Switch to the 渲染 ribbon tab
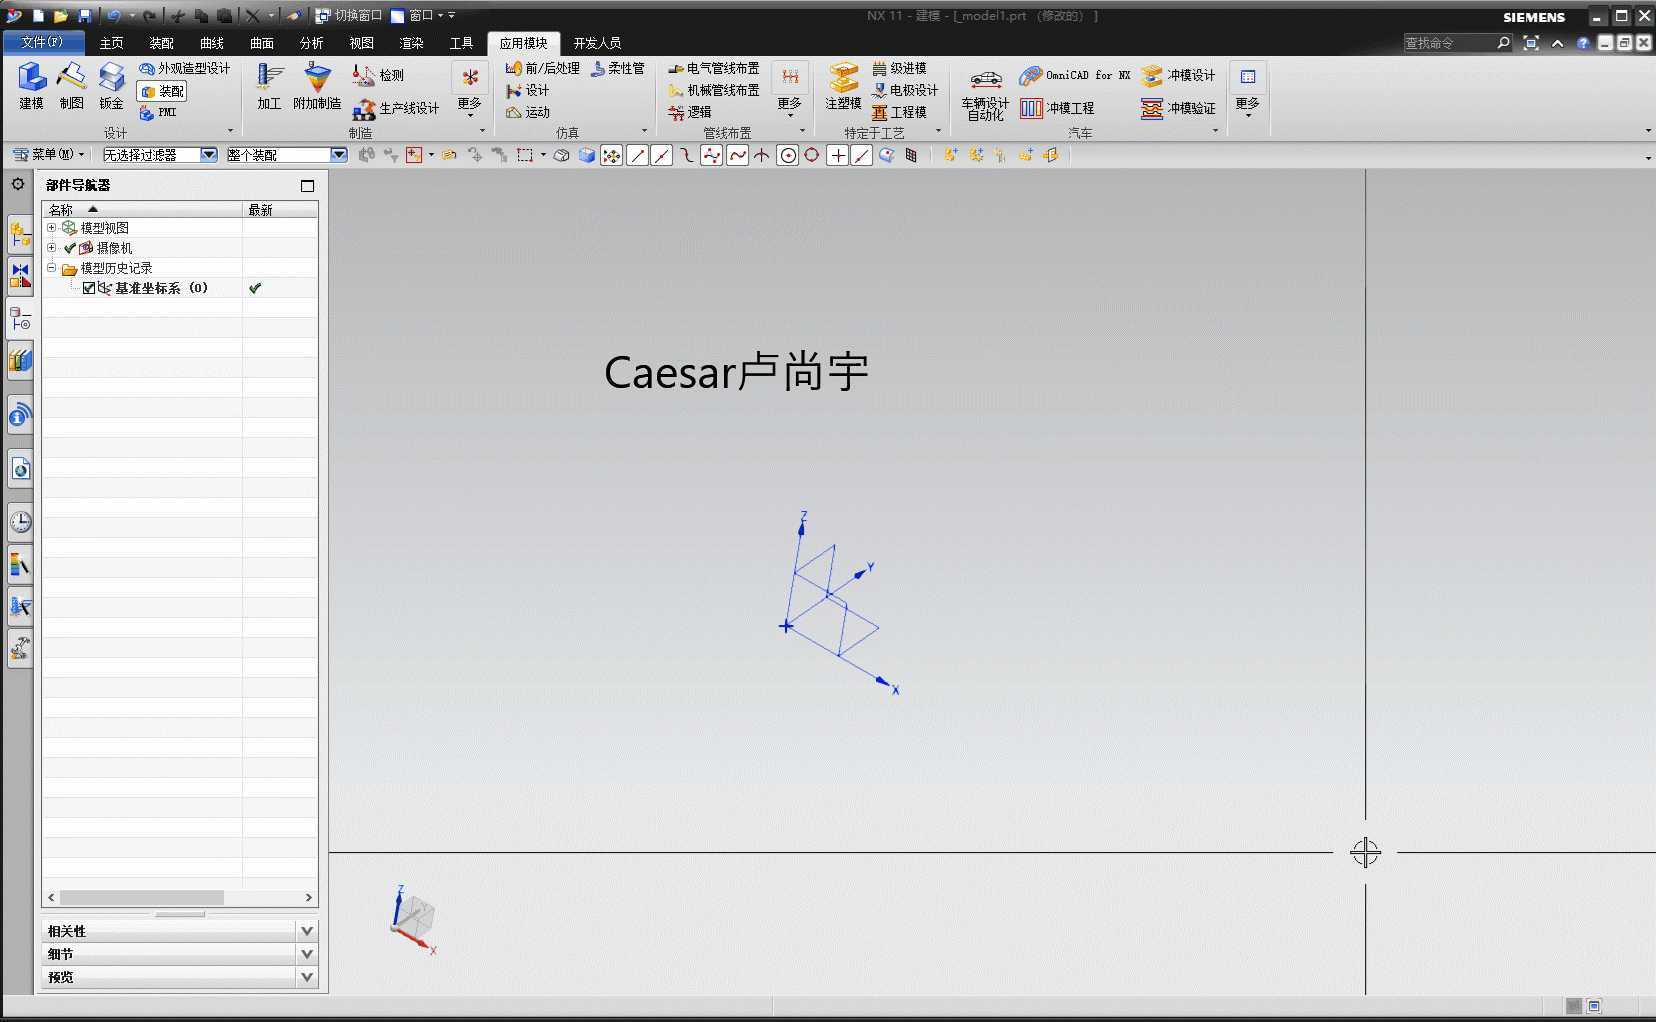Screen dimensions: 1656x1022 coord(411,43)
